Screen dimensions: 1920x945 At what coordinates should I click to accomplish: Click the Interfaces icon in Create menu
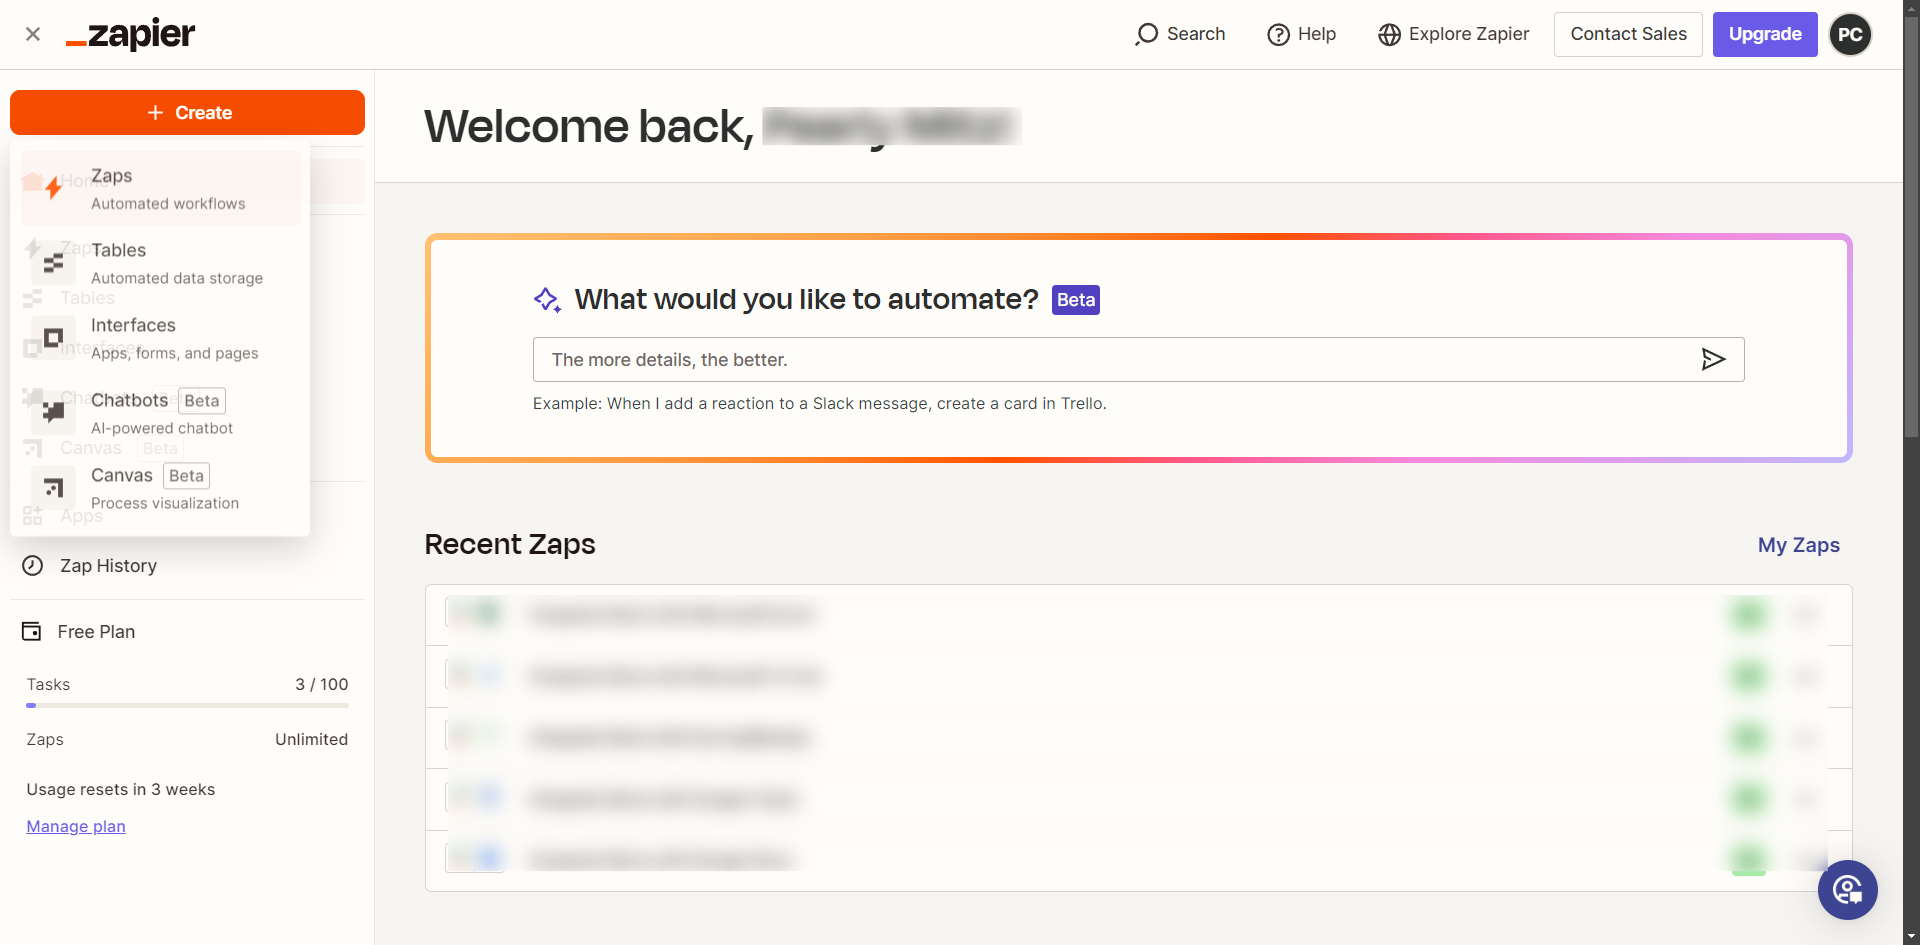54,338
